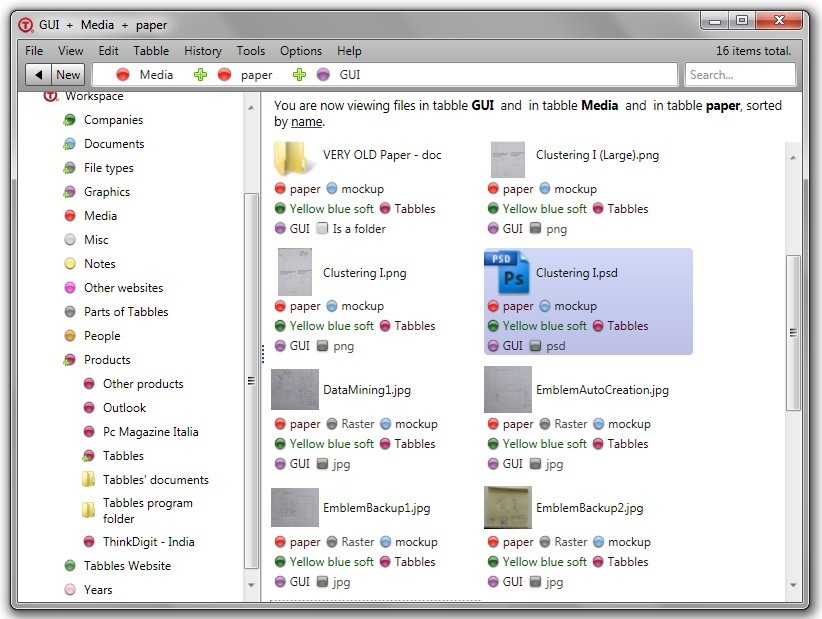Select the Clustering I.psd Photoshop file icon

(x=507, y=273)
